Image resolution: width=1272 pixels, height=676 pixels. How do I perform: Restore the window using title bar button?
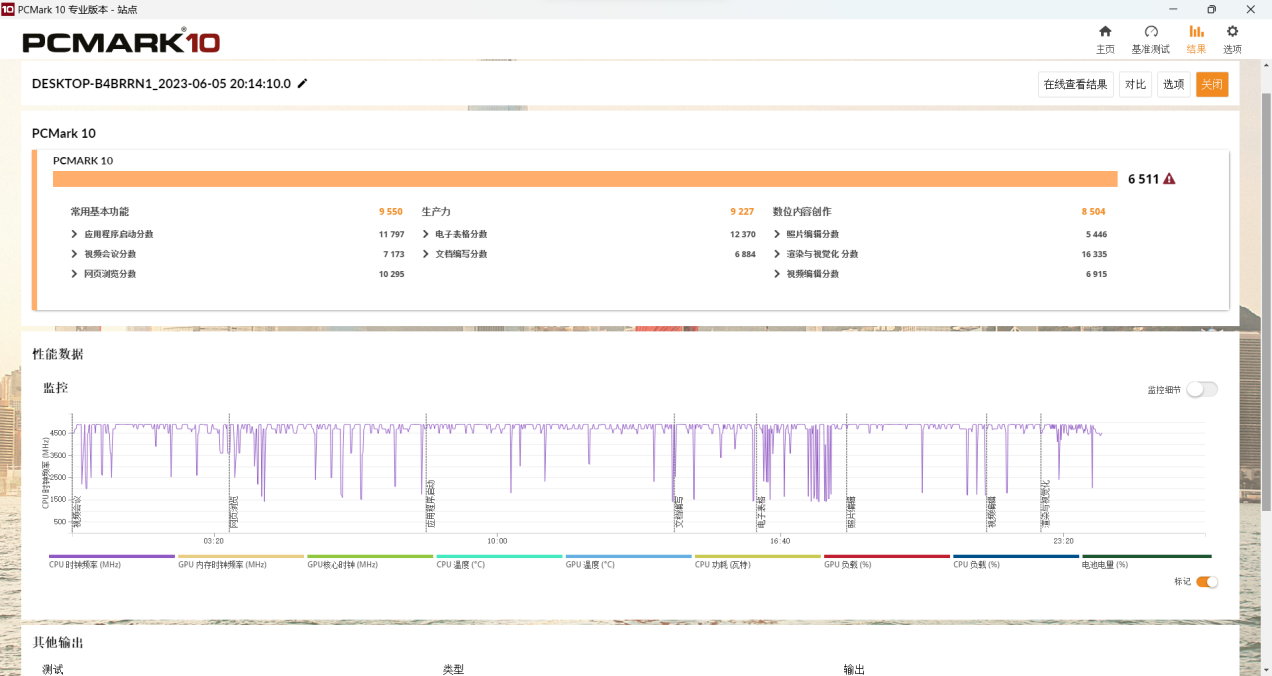click(1211, 9)
